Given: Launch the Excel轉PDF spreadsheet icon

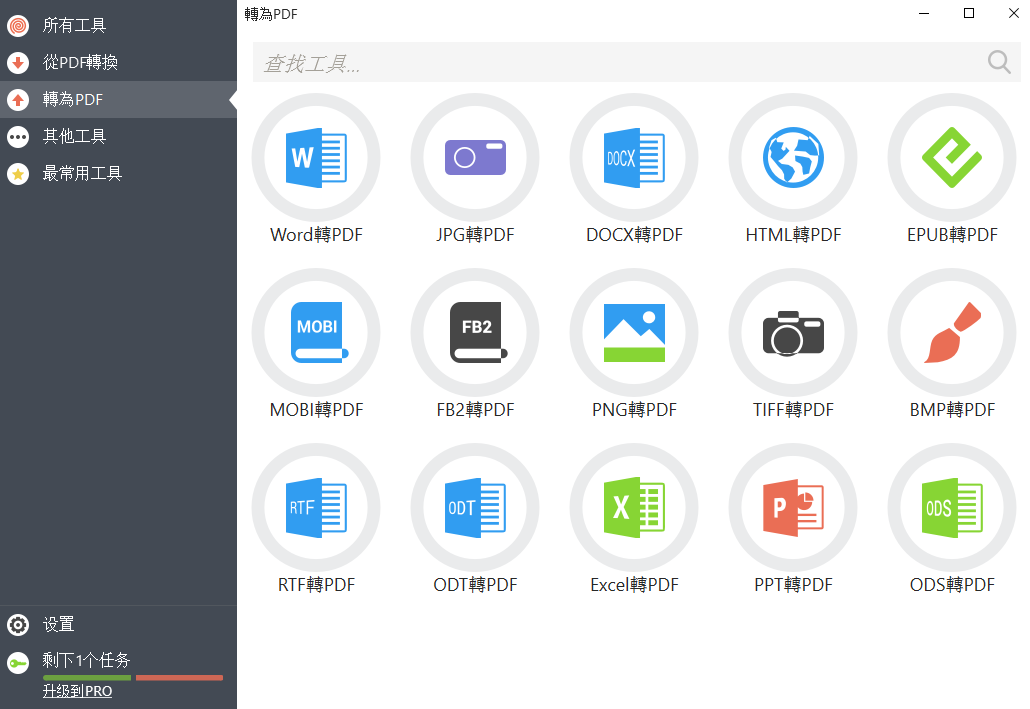Looking at the screenshot, I should pyautogui.click(x=634, y=507).
